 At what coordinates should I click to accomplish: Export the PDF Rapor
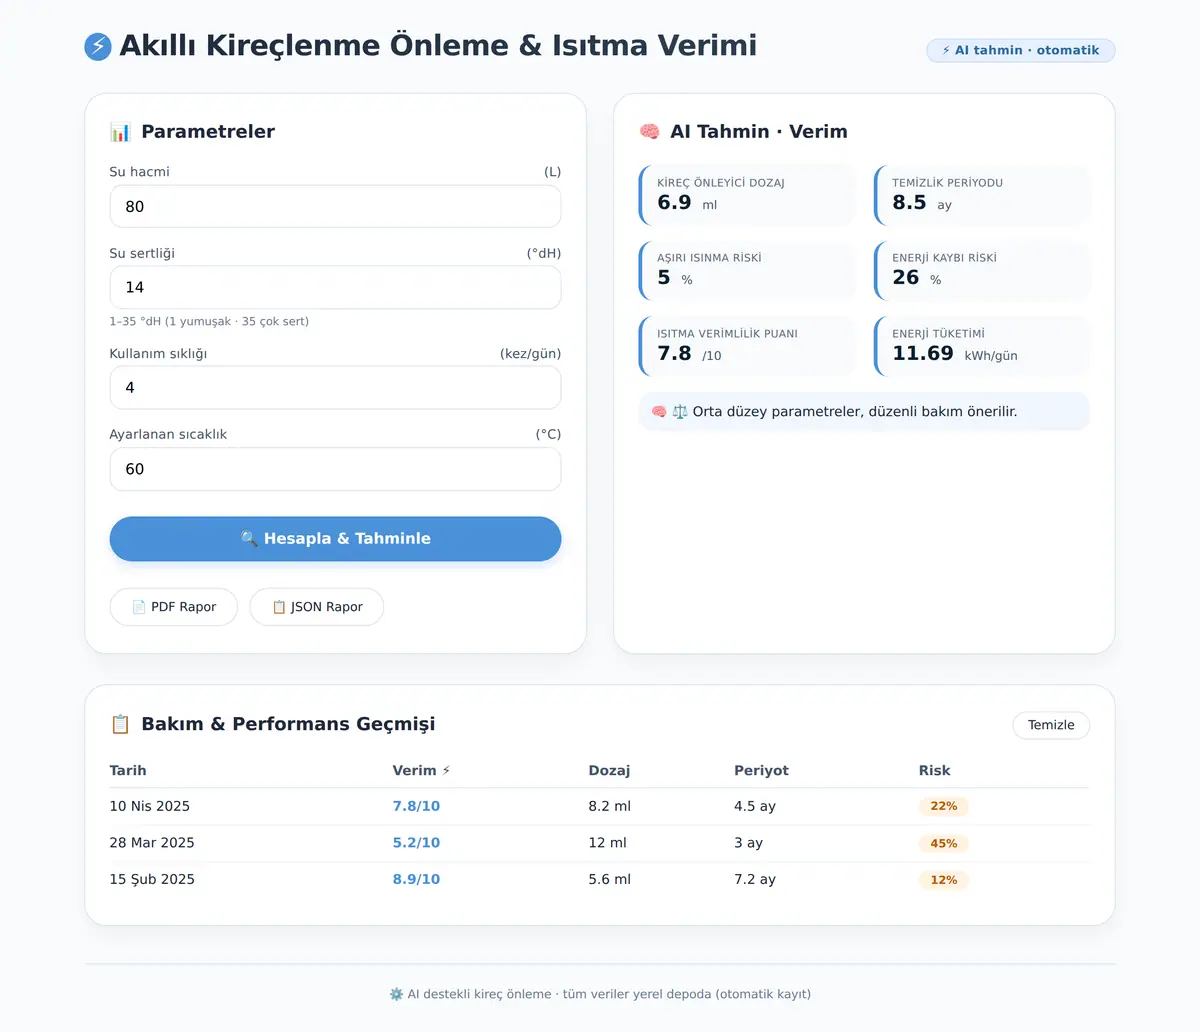174,607
